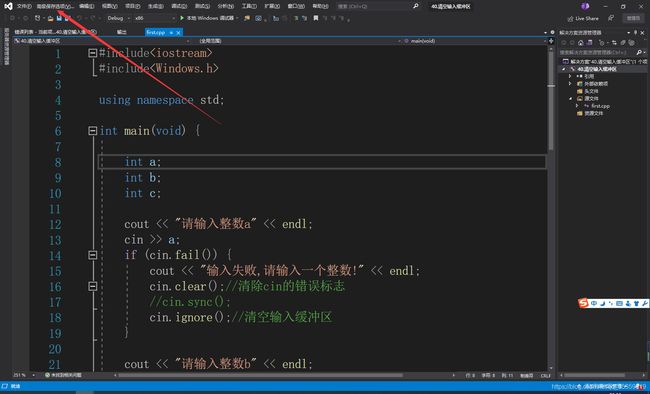Click the Visual Studio logo icon
Image resolution: width=650 pixels, height=394 pixels.
[8, 6]
